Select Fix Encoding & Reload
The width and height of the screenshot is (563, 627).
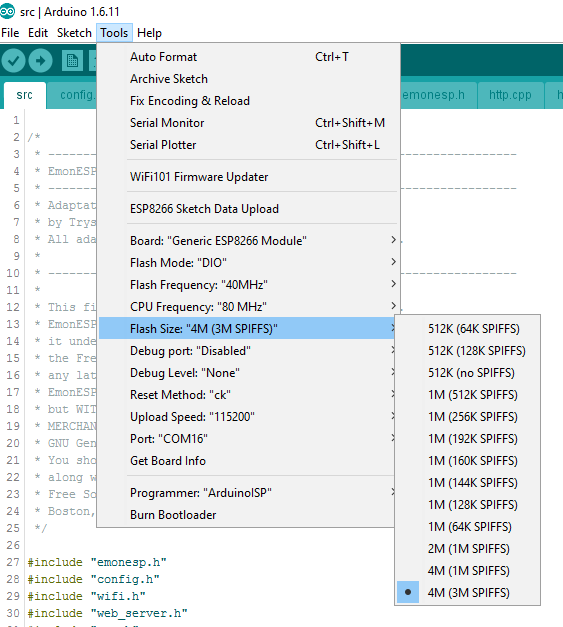[248, 101]
